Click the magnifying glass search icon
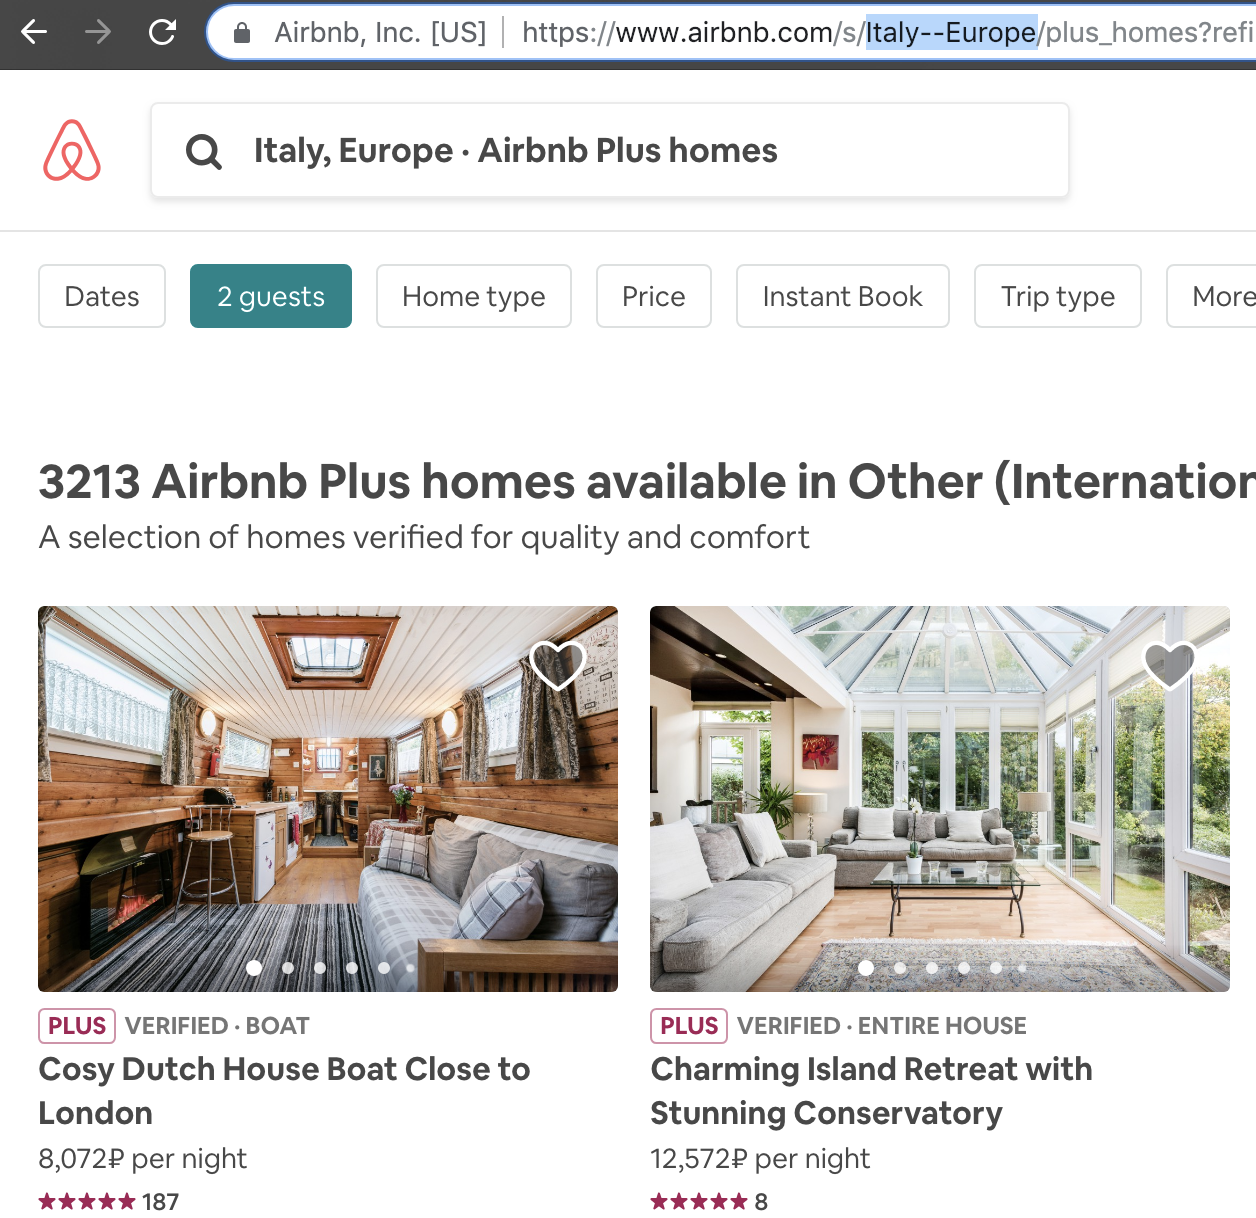This screenshot has height=1218, width=1256. point(204,151)
